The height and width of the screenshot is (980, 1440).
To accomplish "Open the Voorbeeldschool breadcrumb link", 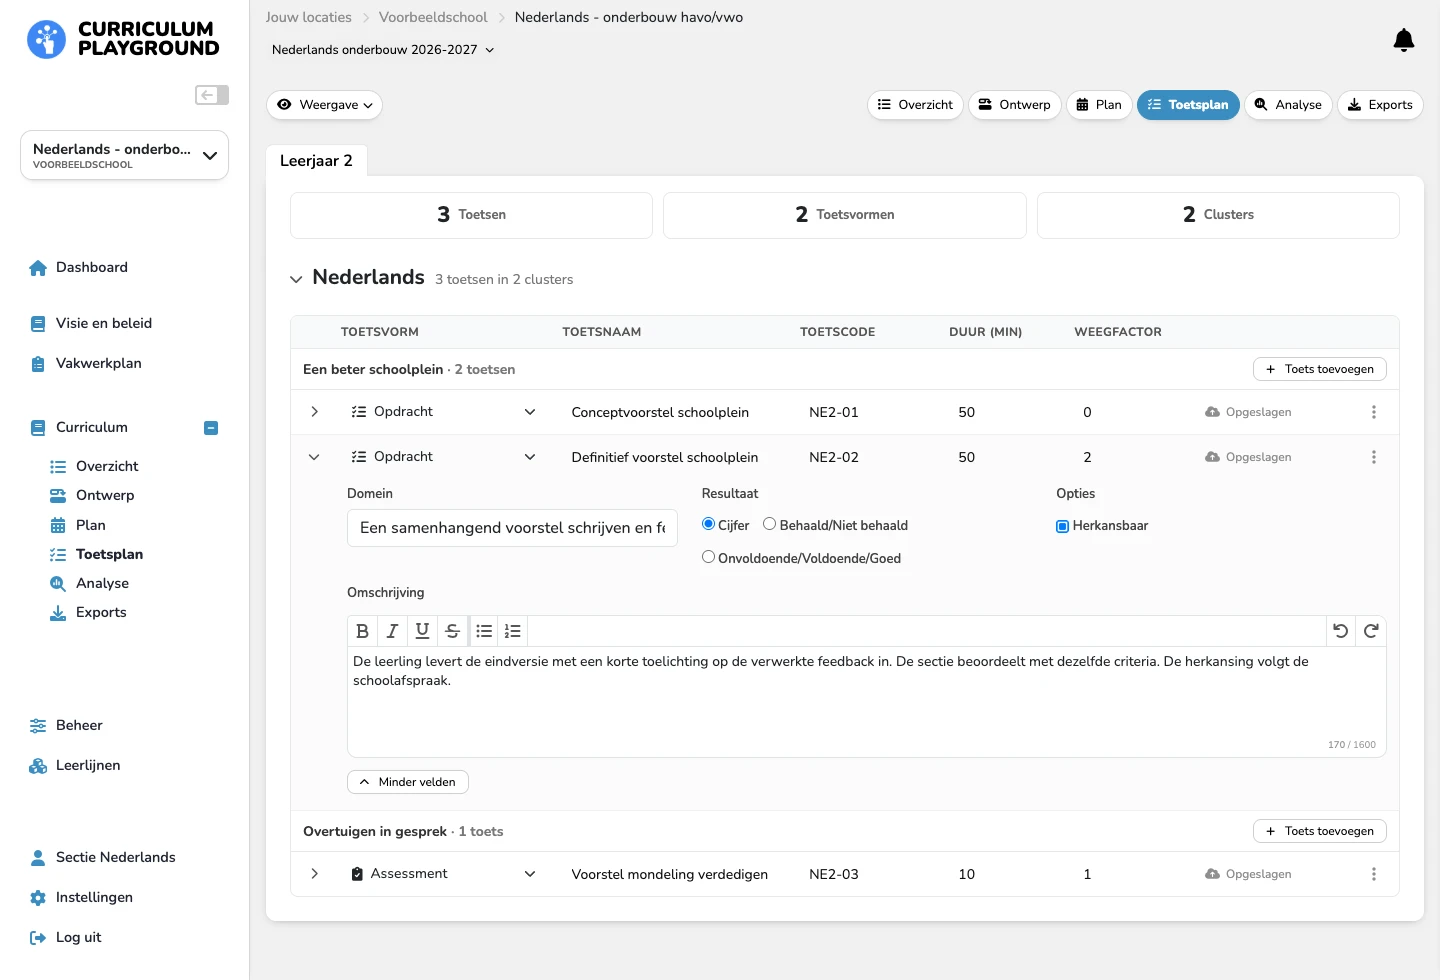I will click(433, 17).
